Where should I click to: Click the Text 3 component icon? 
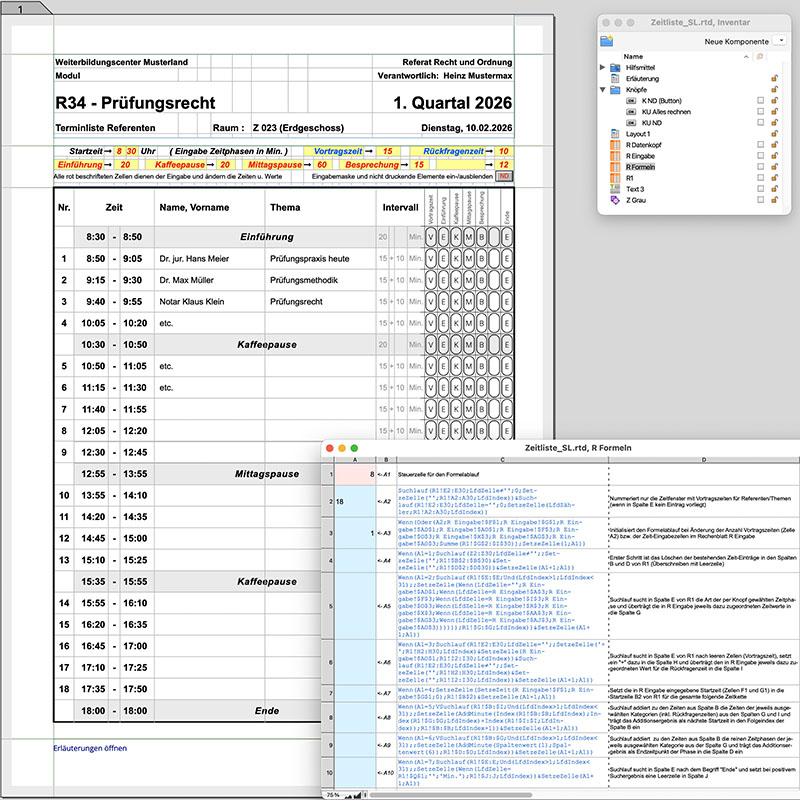(x=615, y=189)
